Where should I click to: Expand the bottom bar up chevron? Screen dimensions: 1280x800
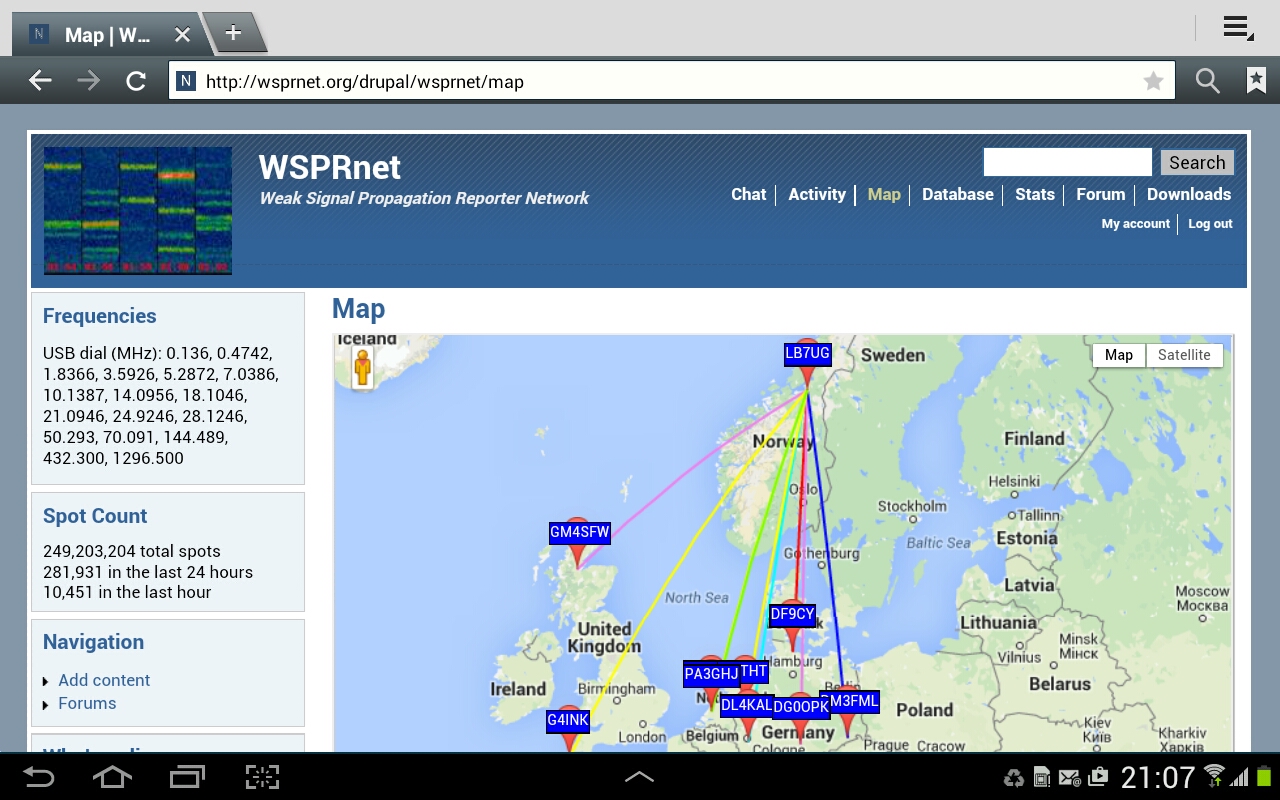[639, 777]
